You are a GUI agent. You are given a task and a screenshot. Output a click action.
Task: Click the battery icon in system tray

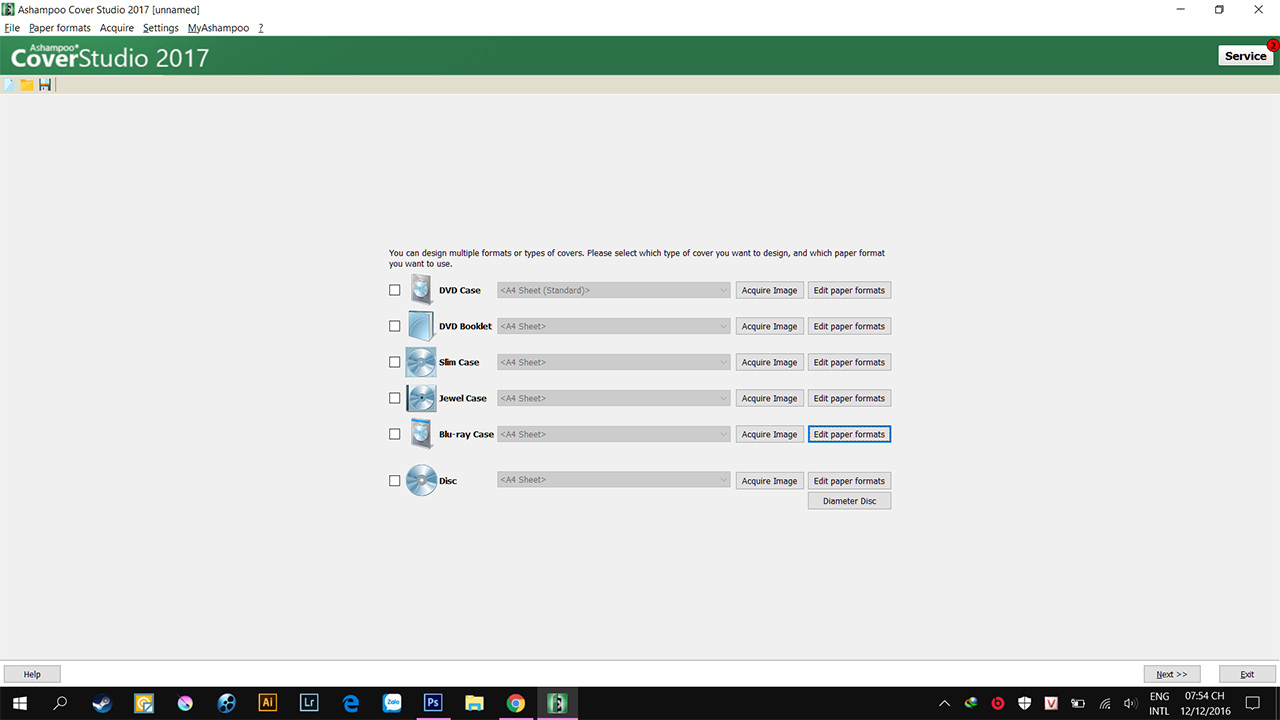click(1078, 703)
